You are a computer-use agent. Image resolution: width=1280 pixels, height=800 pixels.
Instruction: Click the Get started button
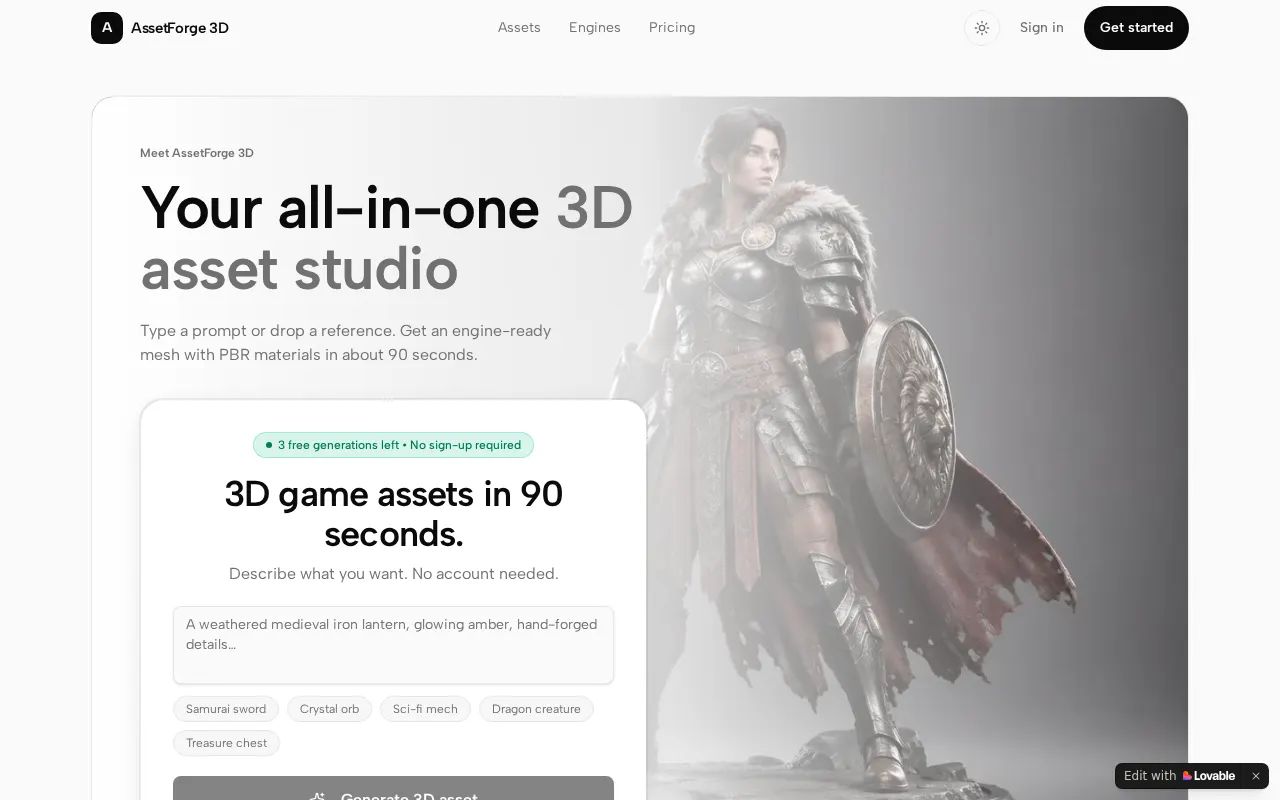[1136, 28]
